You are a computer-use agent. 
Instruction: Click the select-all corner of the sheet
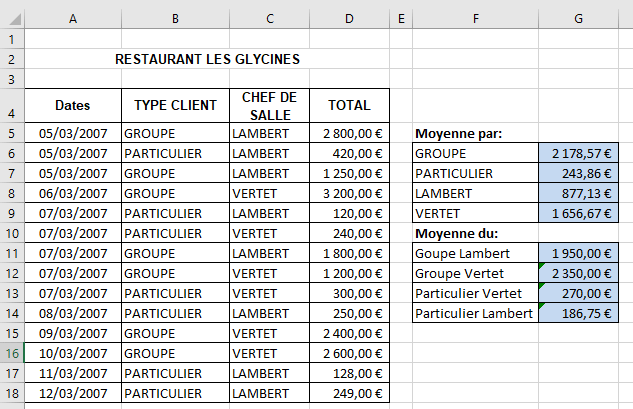pos(11,18)
